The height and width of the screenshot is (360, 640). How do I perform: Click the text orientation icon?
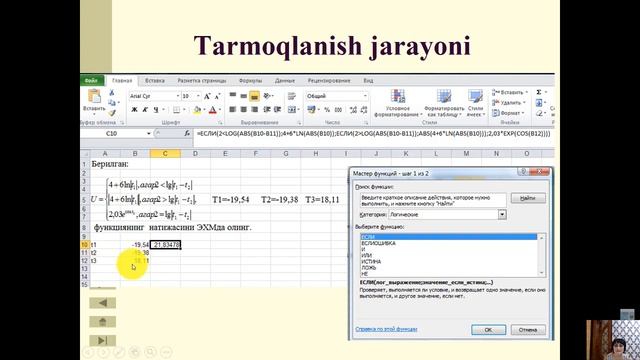(267, 96)
